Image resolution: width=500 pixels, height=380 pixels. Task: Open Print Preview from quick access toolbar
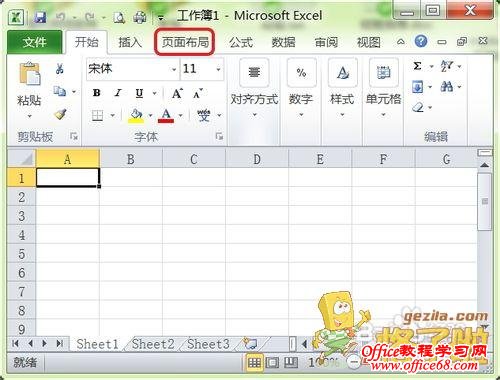point(119,17)
